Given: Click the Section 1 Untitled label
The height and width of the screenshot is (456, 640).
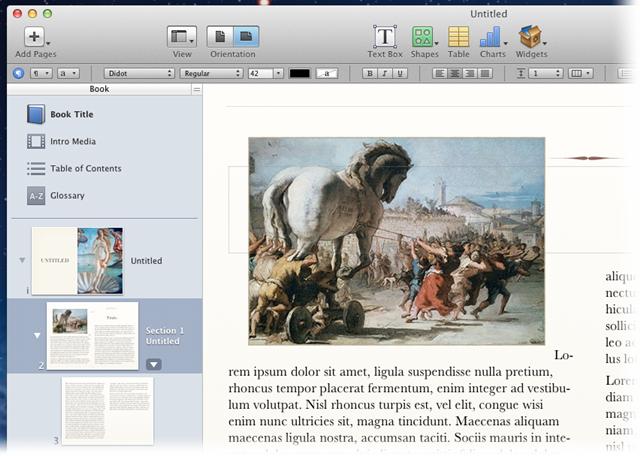Looking at the screenshot, I should [164, 336].
